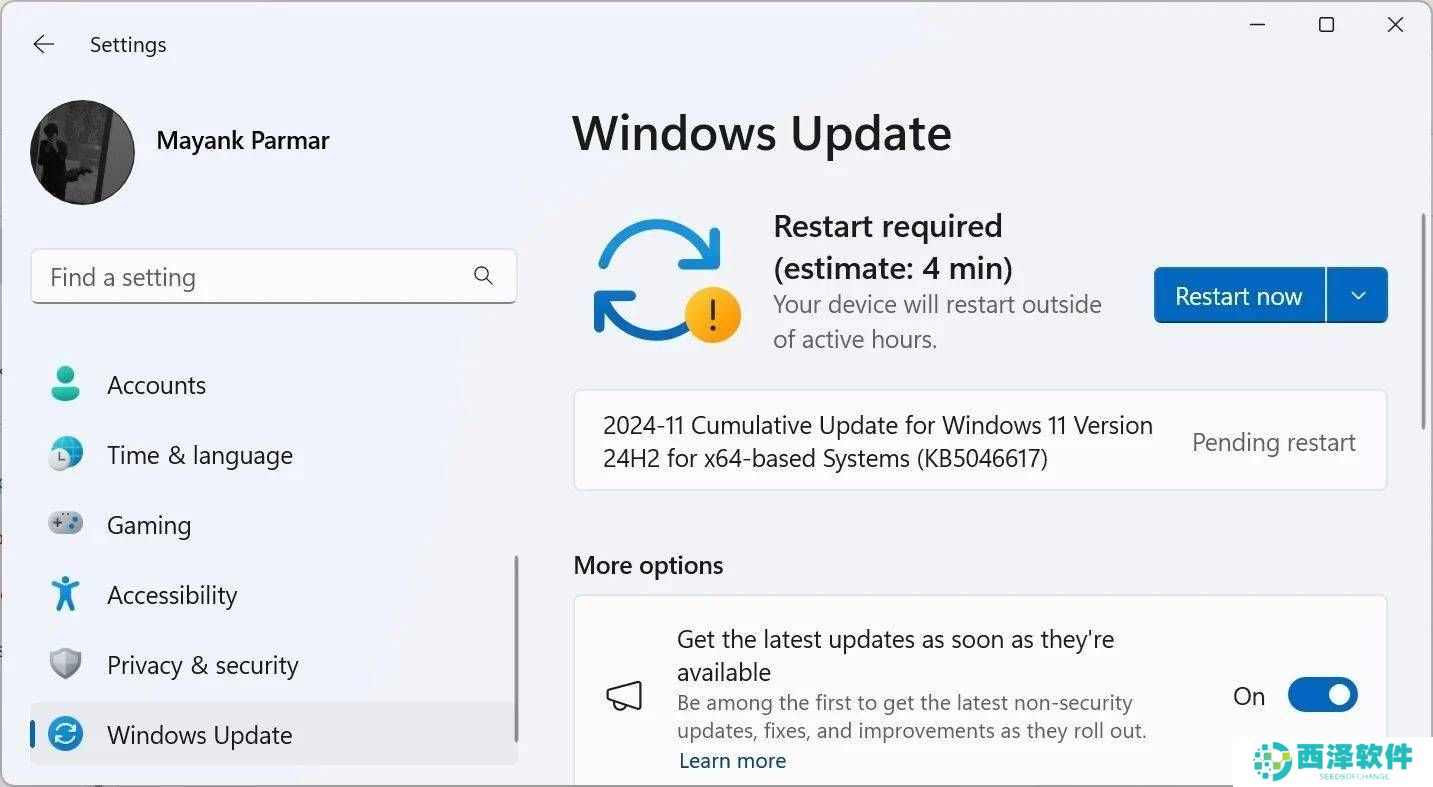Click the Restart now button
This screenshot has height=787, width=1433.
[1239, 295]
